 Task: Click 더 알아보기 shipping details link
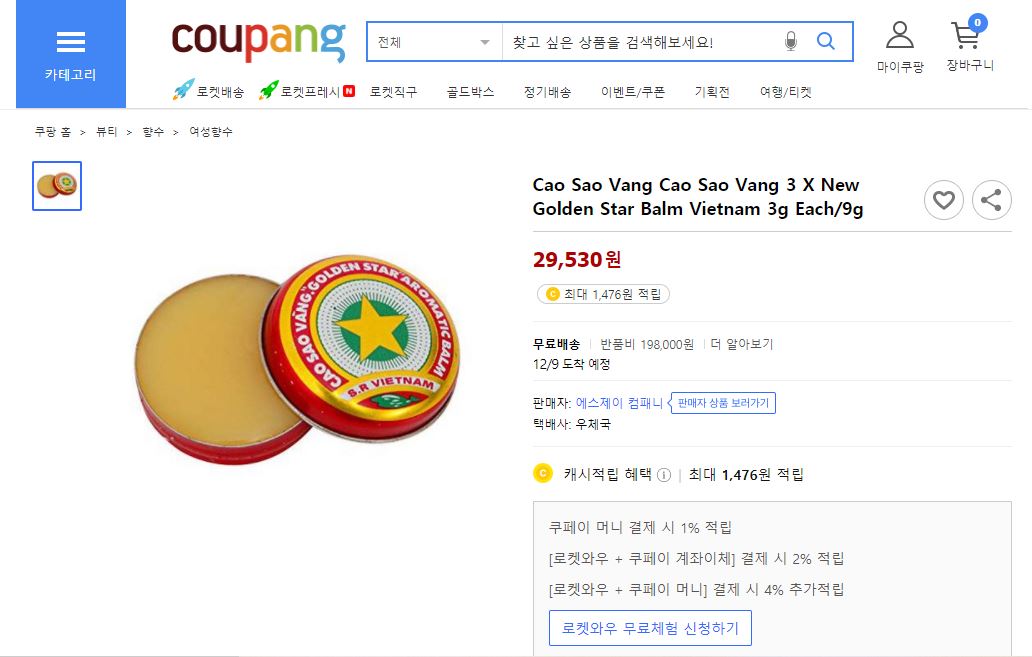(742, 344)
